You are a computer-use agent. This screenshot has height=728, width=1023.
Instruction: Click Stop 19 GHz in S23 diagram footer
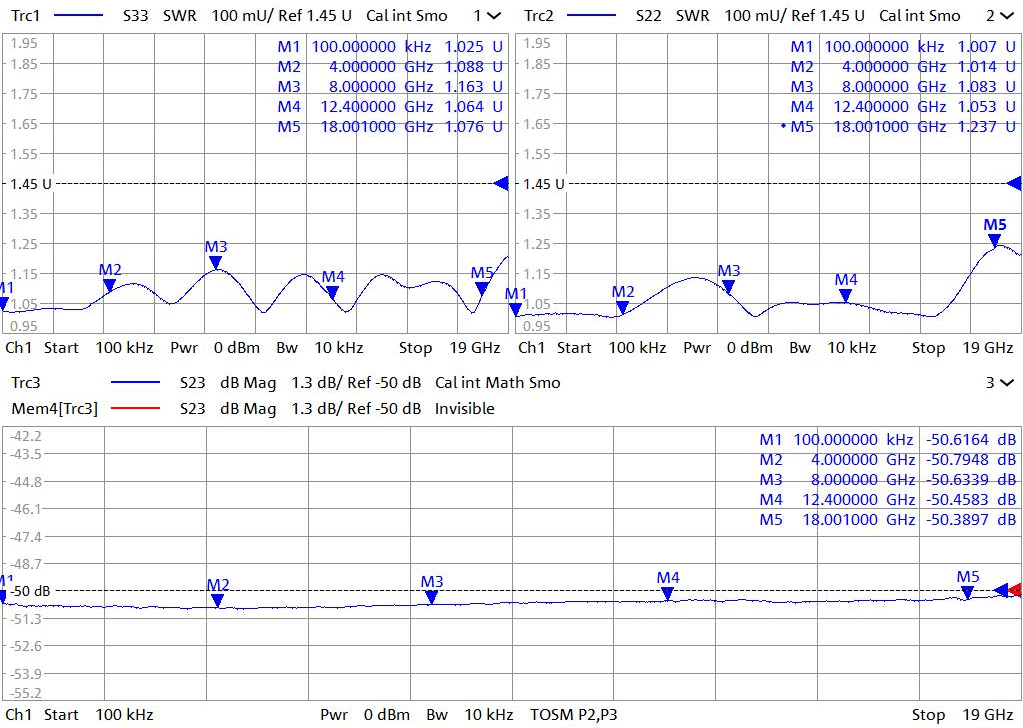pyautogui.click(x=948, y=714)
